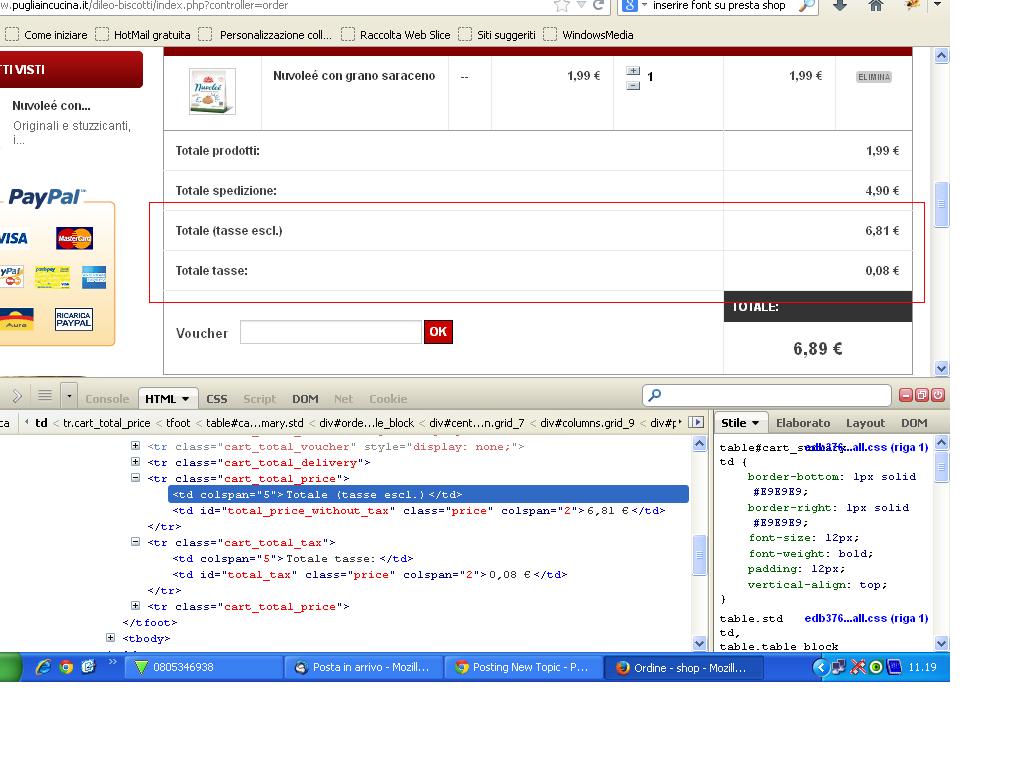Minimize the Firebug panel
The height and width of the screenshot is (768, 1024).
[x=906, y=395]
